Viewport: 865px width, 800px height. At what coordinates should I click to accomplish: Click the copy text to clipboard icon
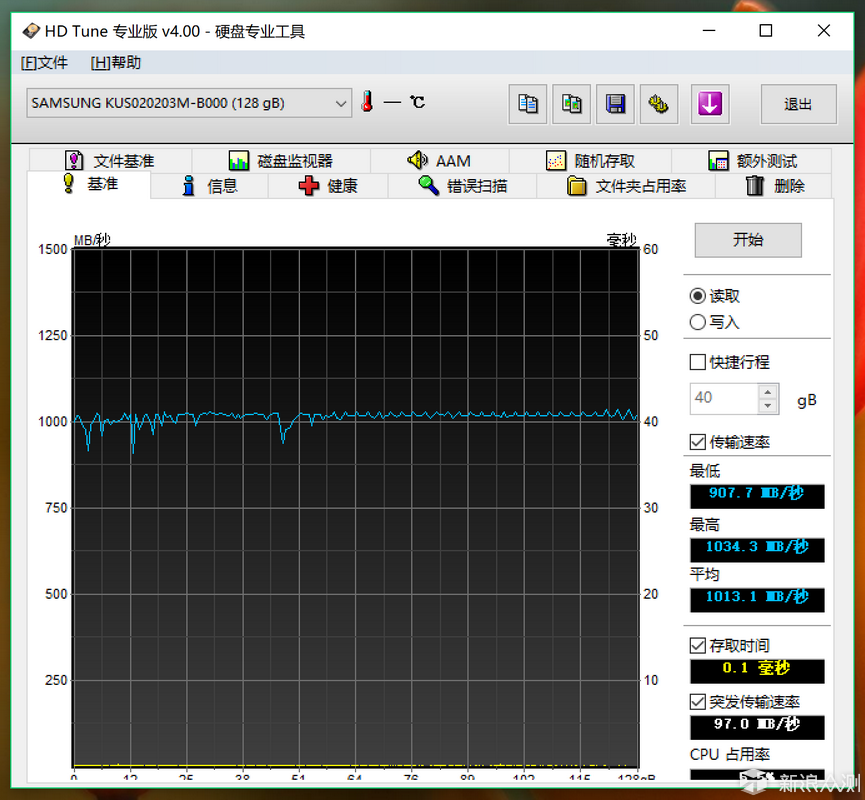(x=527, y=103)
